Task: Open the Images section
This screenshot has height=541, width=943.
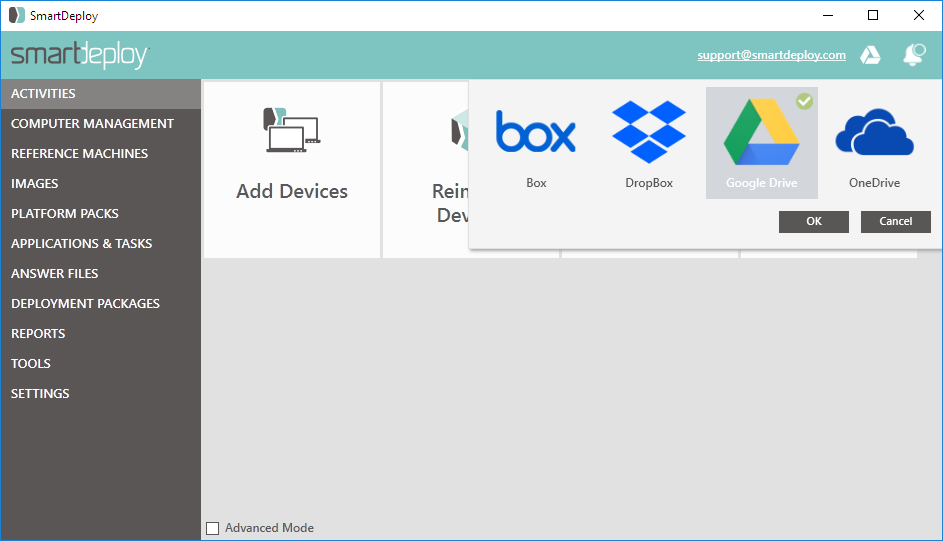Action: pos(100,184)
